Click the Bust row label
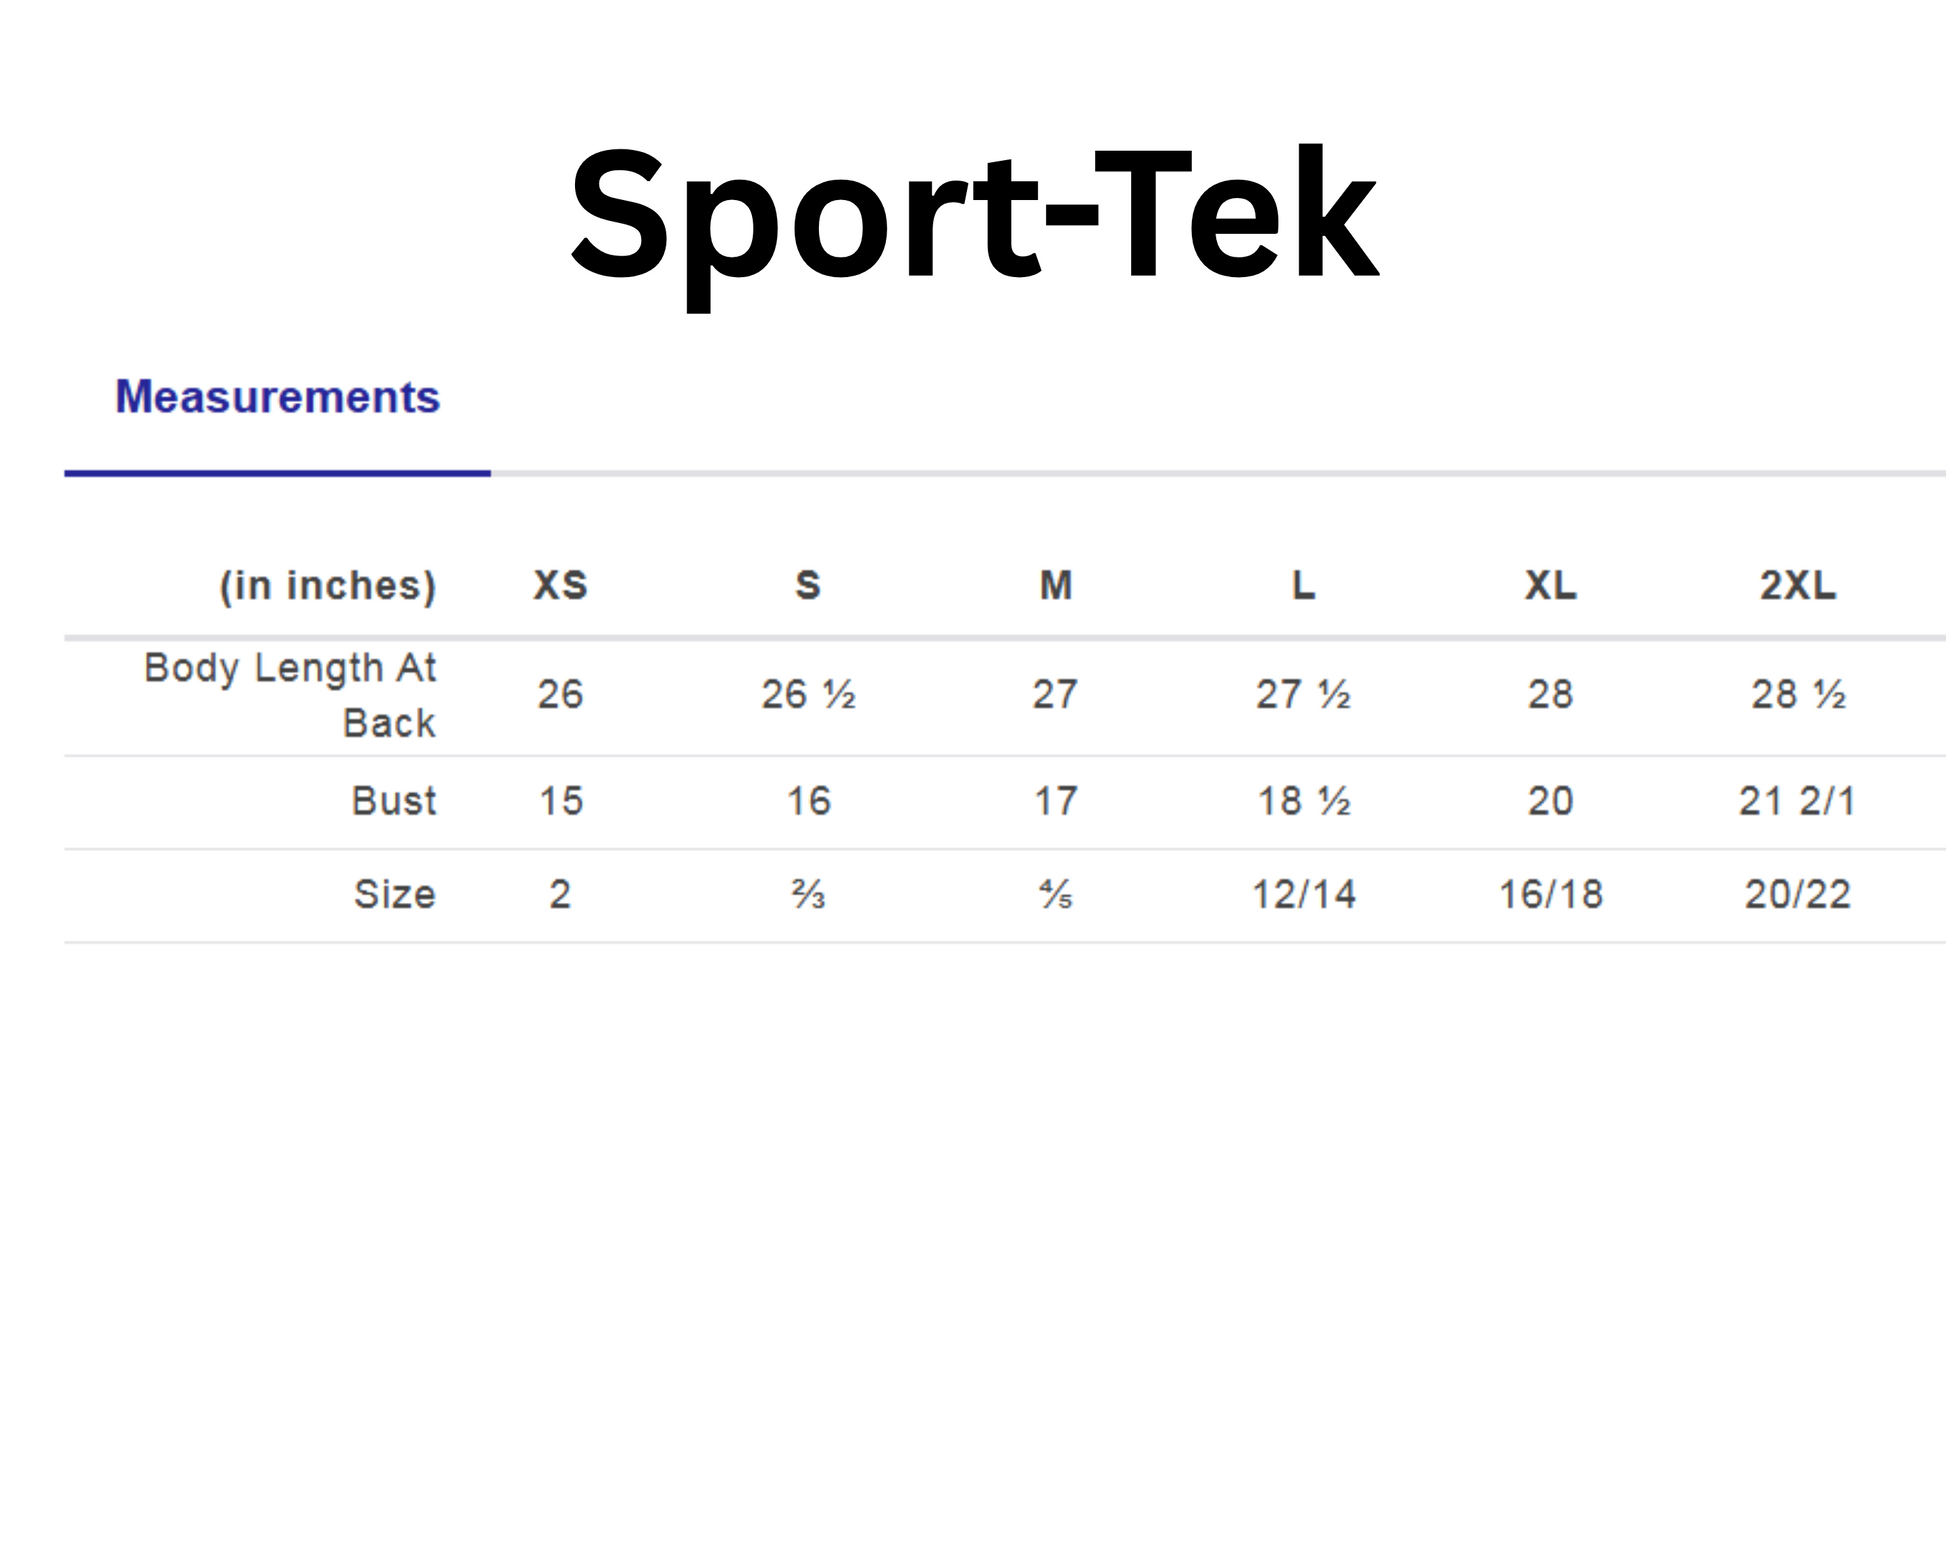Image resolution: width=1946 pixels, height=1557 pixels. [x=394, y=801]
